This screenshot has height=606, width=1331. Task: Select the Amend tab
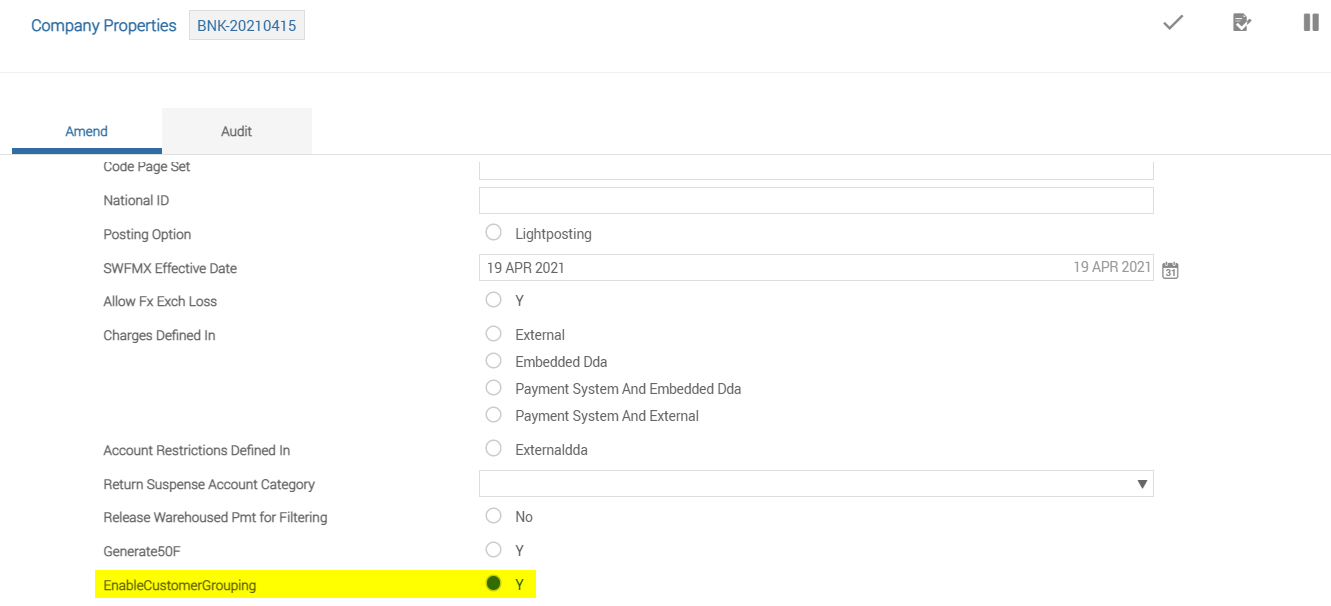click(87, 131)
